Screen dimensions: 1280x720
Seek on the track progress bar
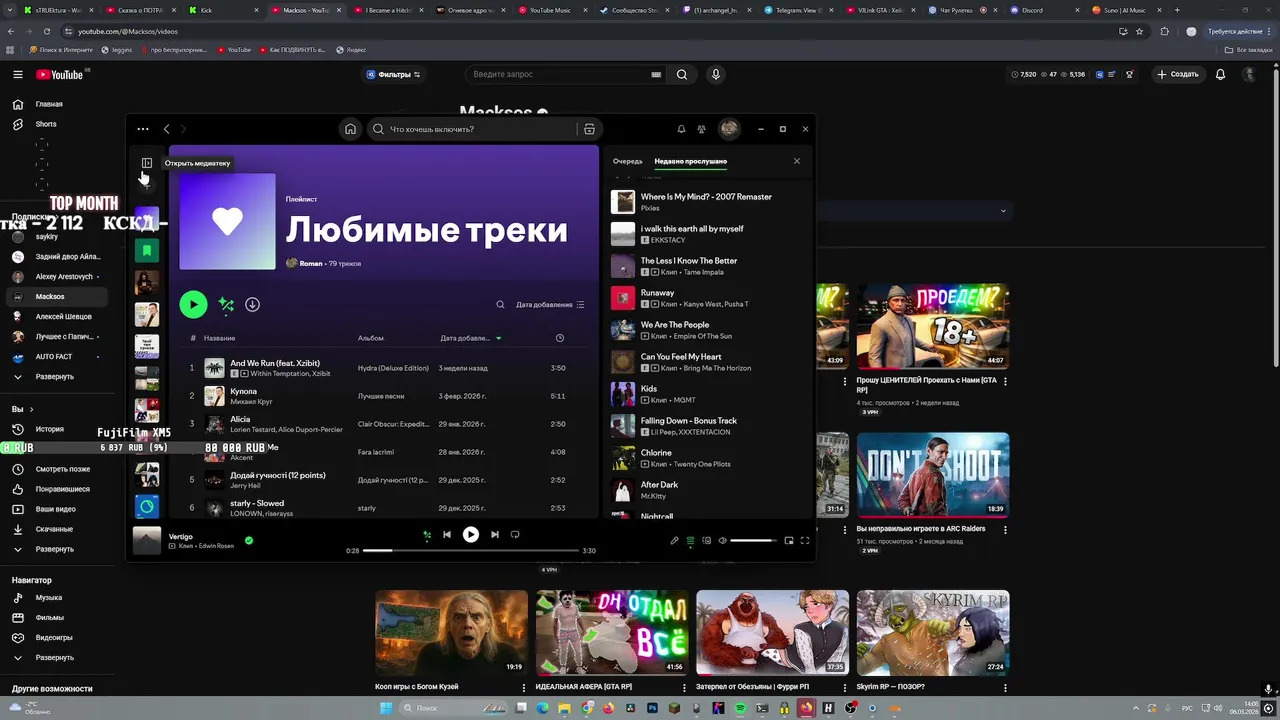[x=471, y=550]
